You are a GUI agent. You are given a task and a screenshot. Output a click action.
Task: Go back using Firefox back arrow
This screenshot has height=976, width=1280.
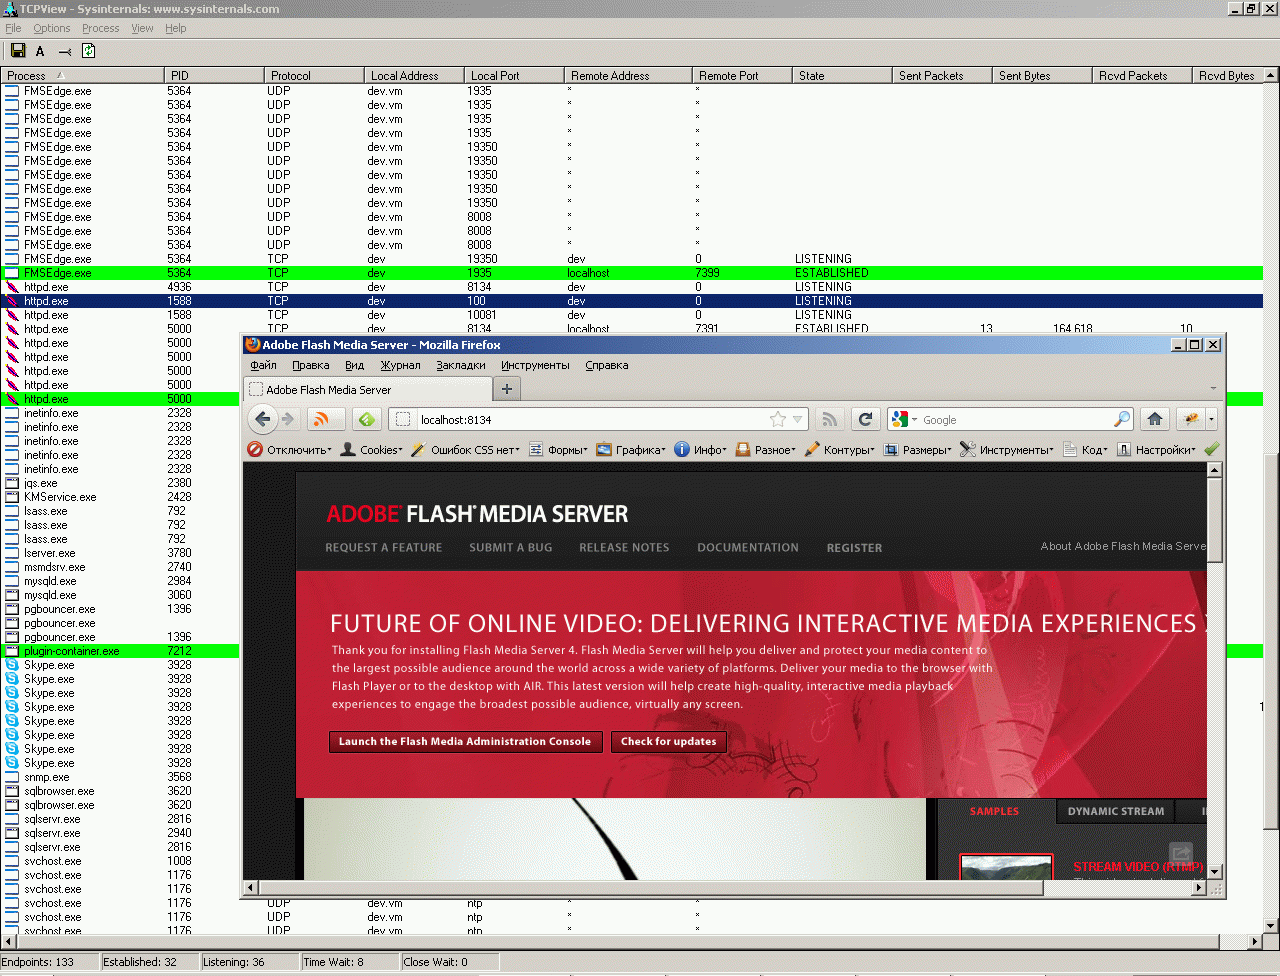coord(263,419)
